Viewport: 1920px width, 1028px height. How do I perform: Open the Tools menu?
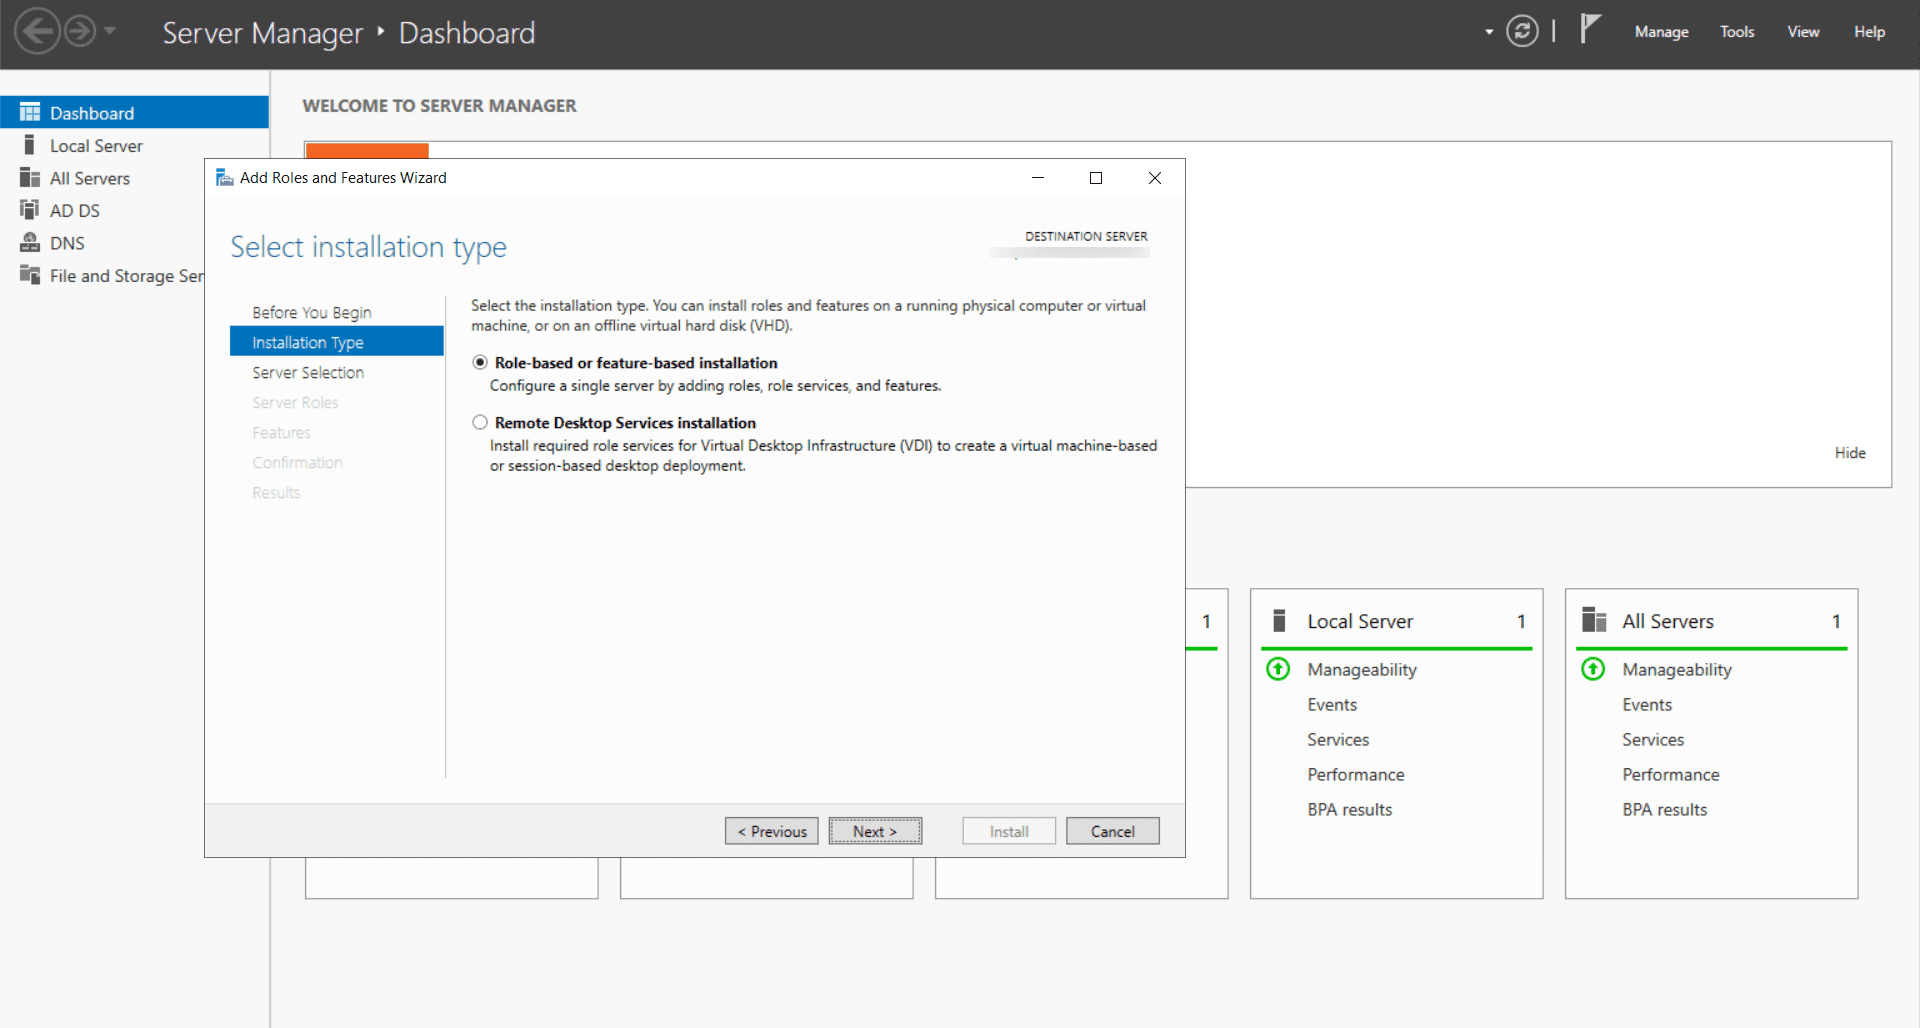click(1737, 32)
